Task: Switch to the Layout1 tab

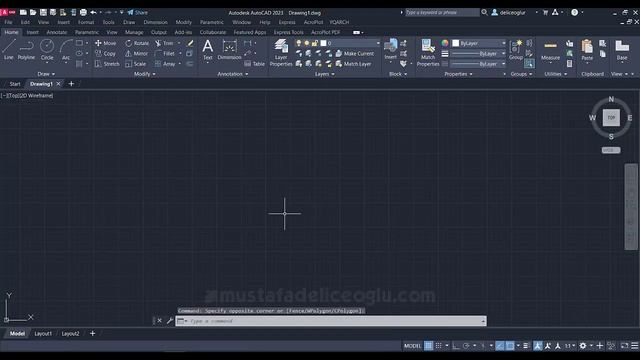Action: (43, 333)
